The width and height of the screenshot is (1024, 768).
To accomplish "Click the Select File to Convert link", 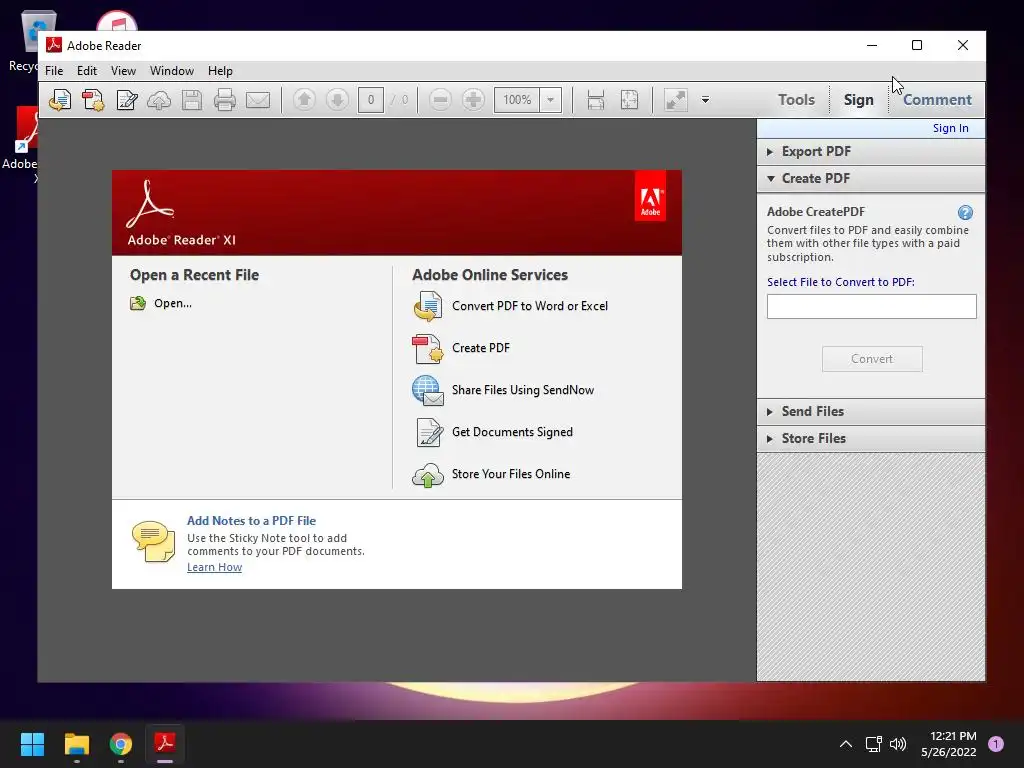I will tap(840, 282).
